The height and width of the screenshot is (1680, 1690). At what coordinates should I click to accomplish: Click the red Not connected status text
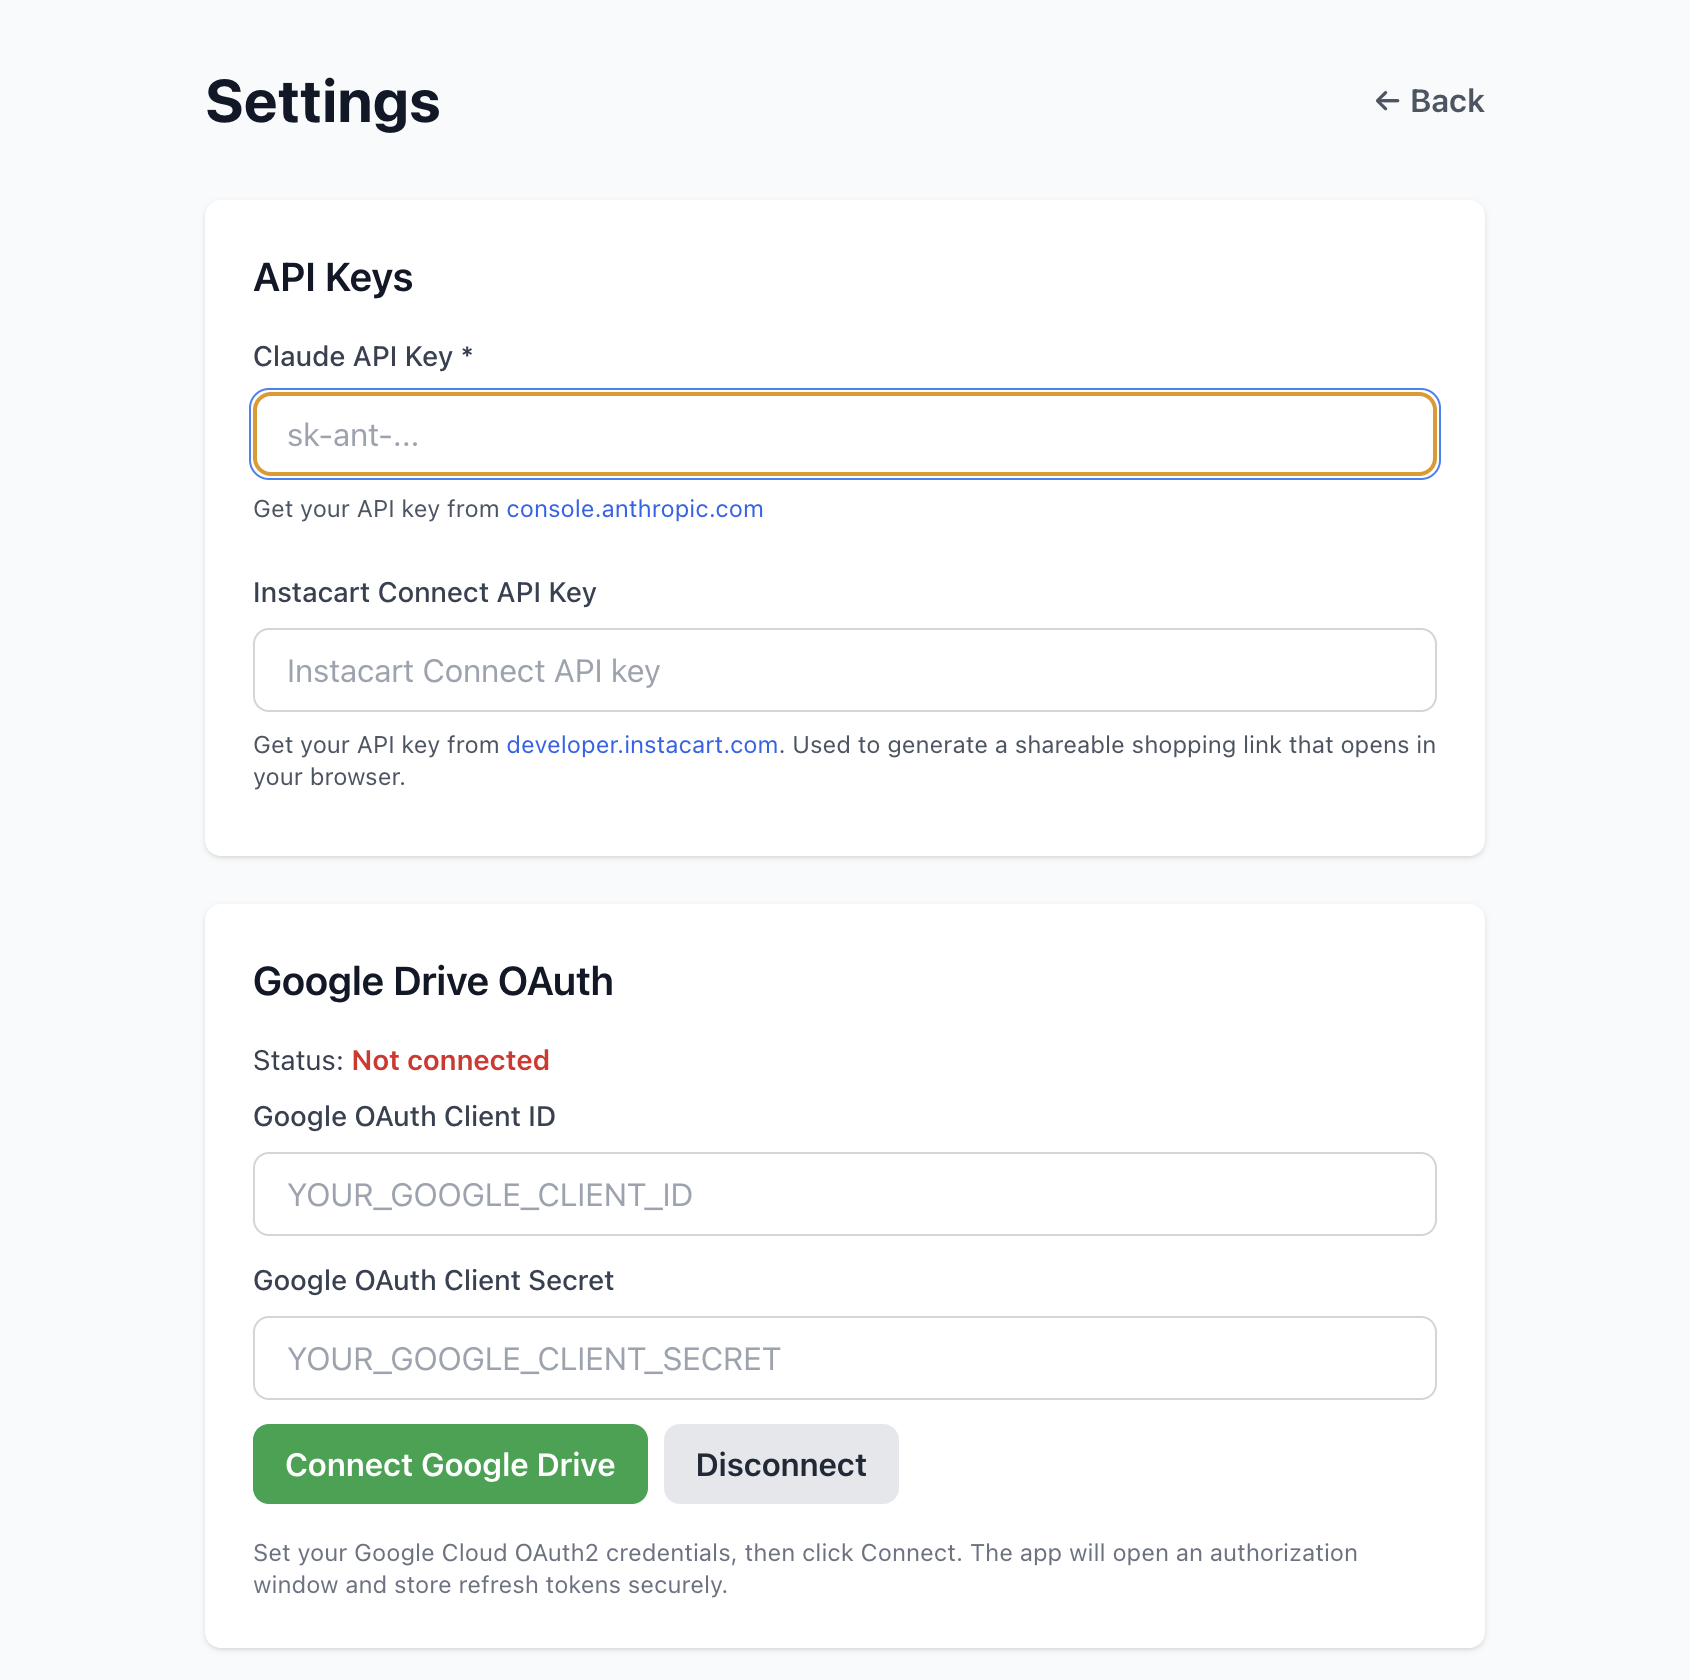click(x=451, y=1061)
